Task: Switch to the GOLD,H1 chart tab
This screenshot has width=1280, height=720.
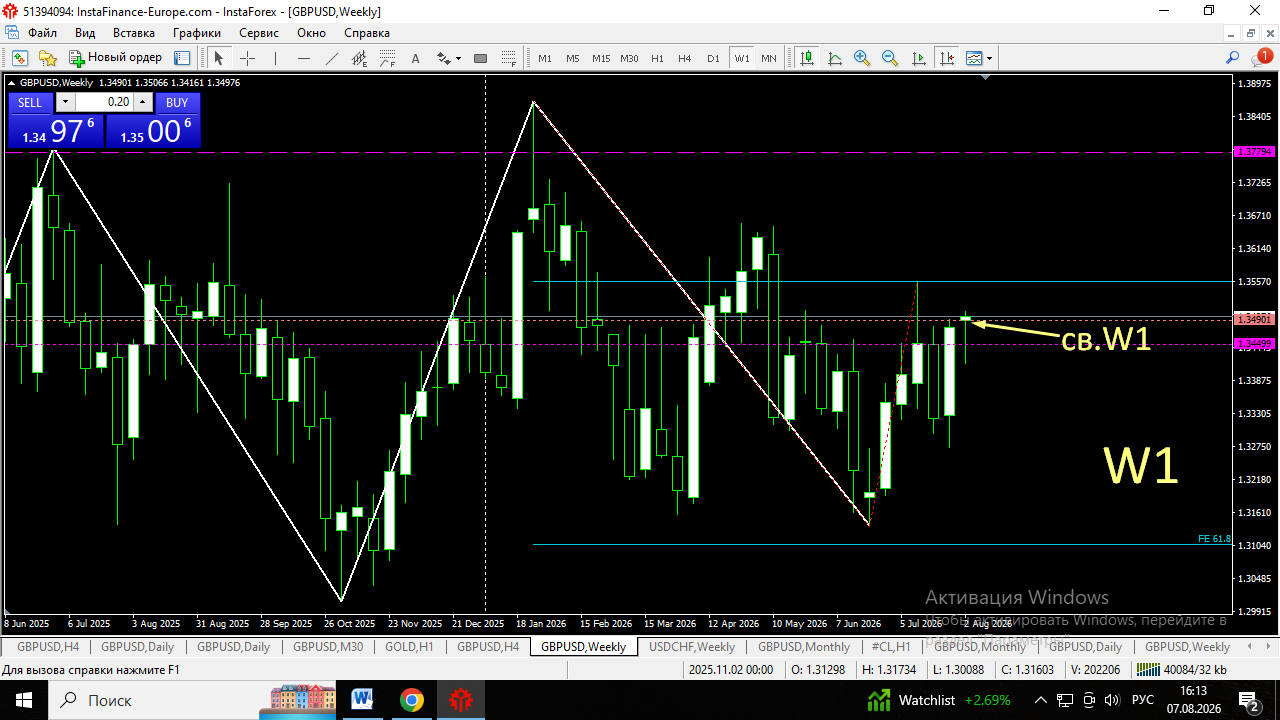Action: [x=409, y=647]
